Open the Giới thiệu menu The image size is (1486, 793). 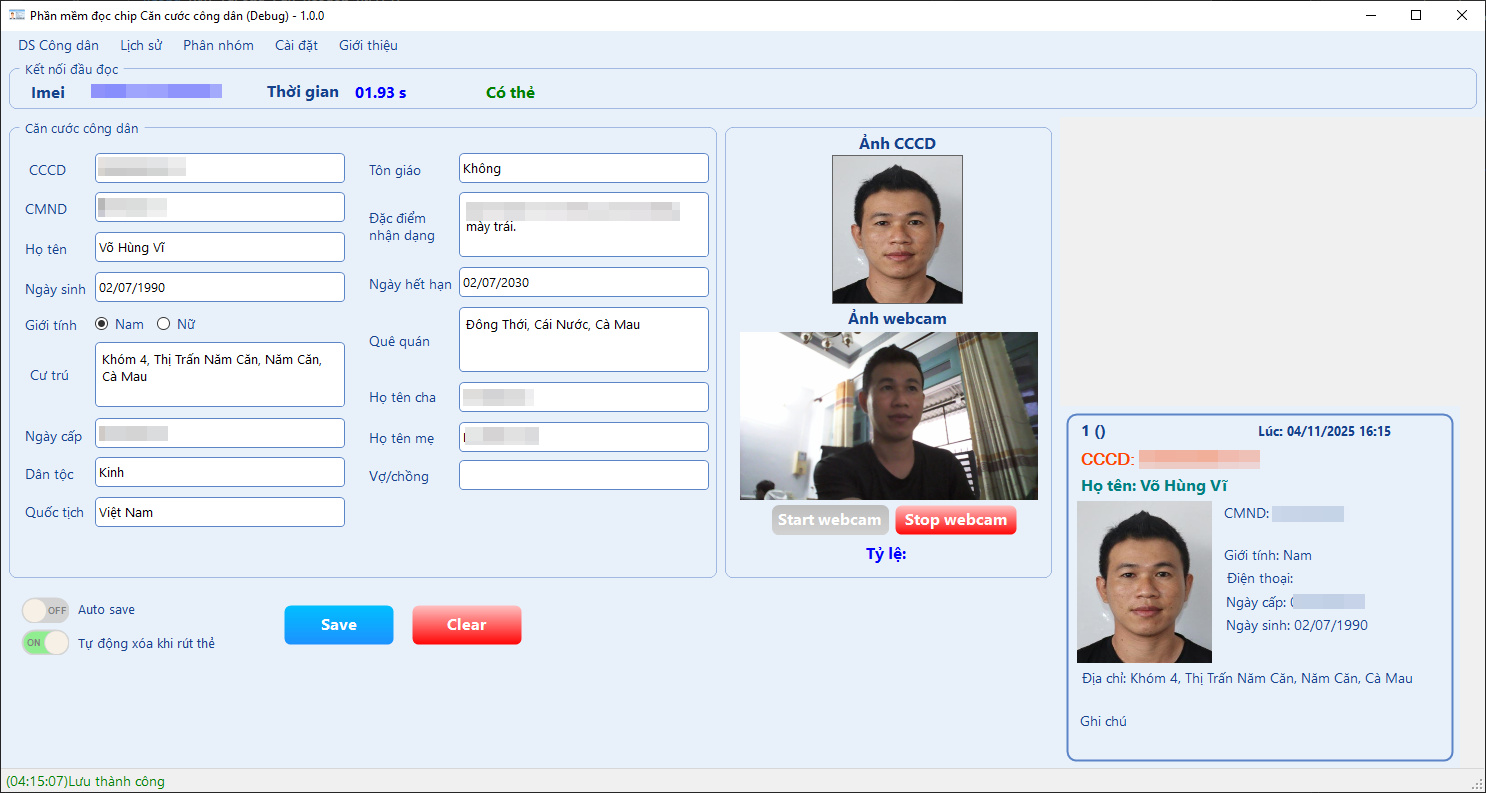tap(368, 45)
